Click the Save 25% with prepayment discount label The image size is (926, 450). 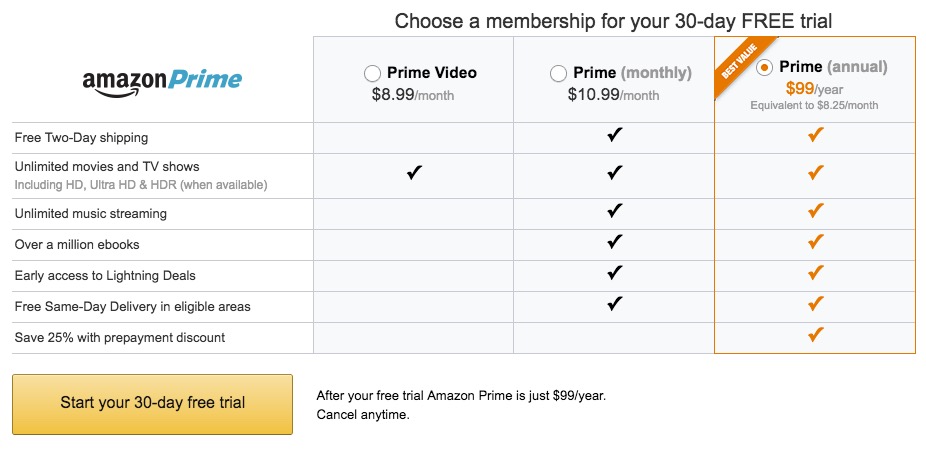click(119, 337)
